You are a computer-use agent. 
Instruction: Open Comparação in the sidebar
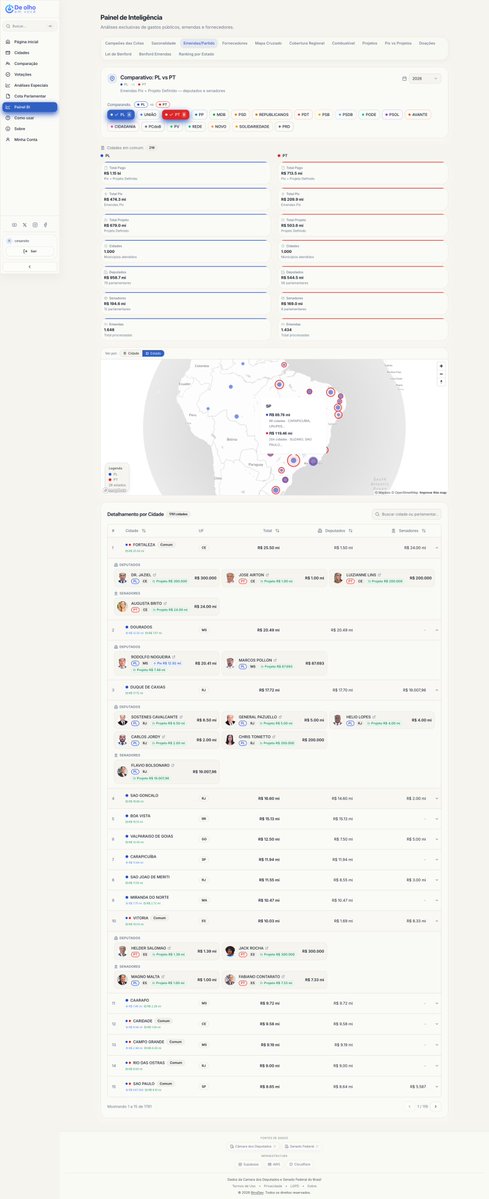[x=29, y=63]
